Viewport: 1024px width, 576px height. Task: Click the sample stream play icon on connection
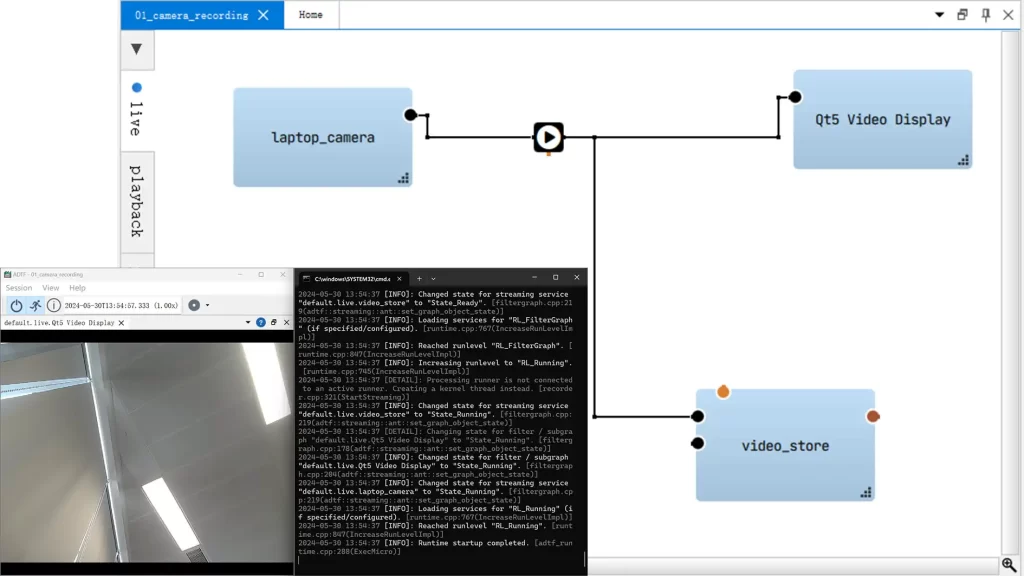(548, 137)
